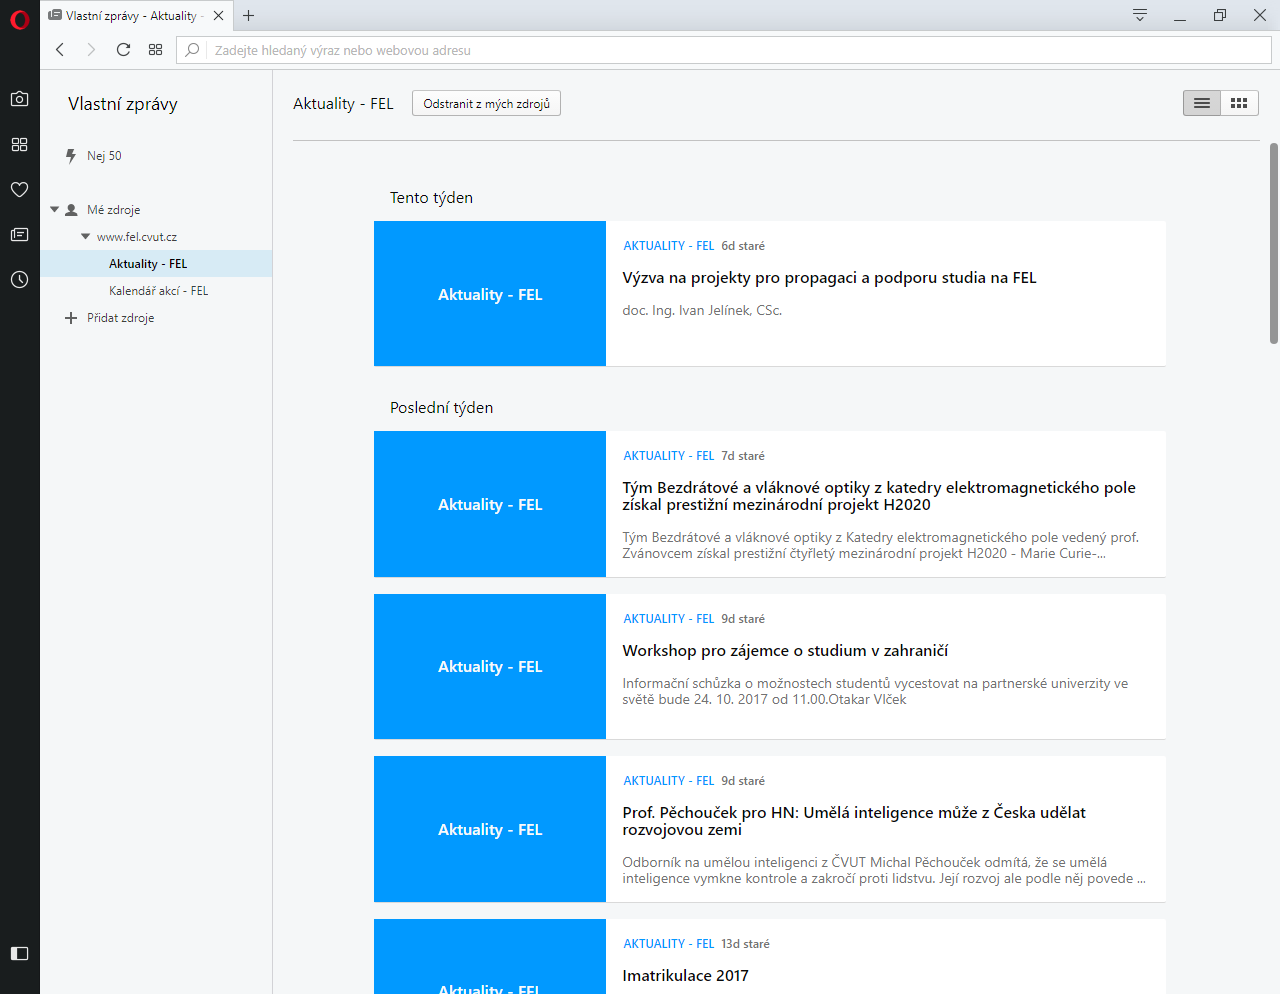The image size is (1280, 994).
Task: Open Speed Dial from the sidebar
Action: coord(19,144)
